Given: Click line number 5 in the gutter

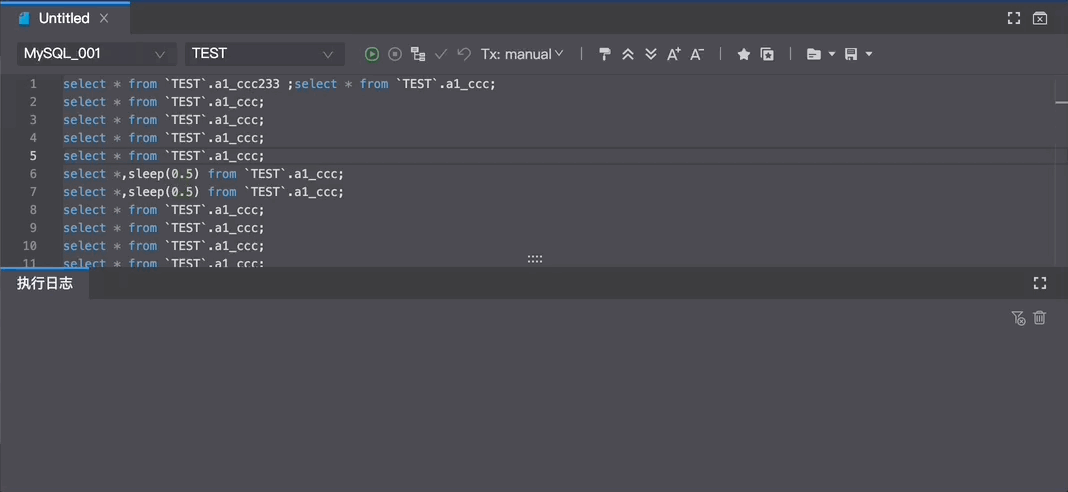Looking at the screenshot, I should coord(33,156).
